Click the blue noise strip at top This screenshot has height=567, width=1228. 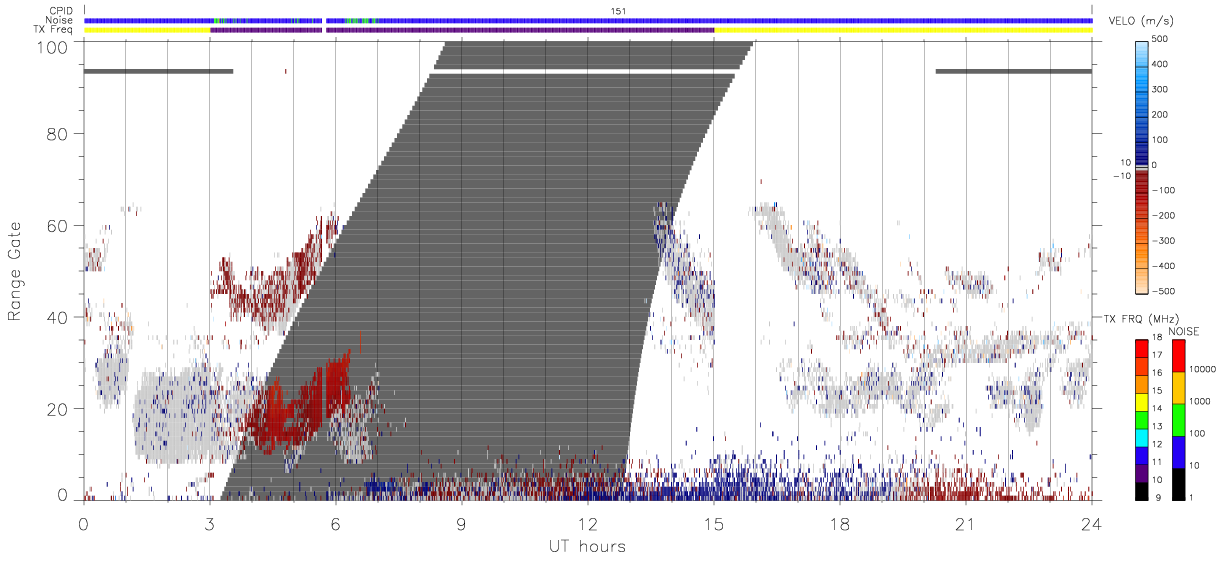coord(588,20)
